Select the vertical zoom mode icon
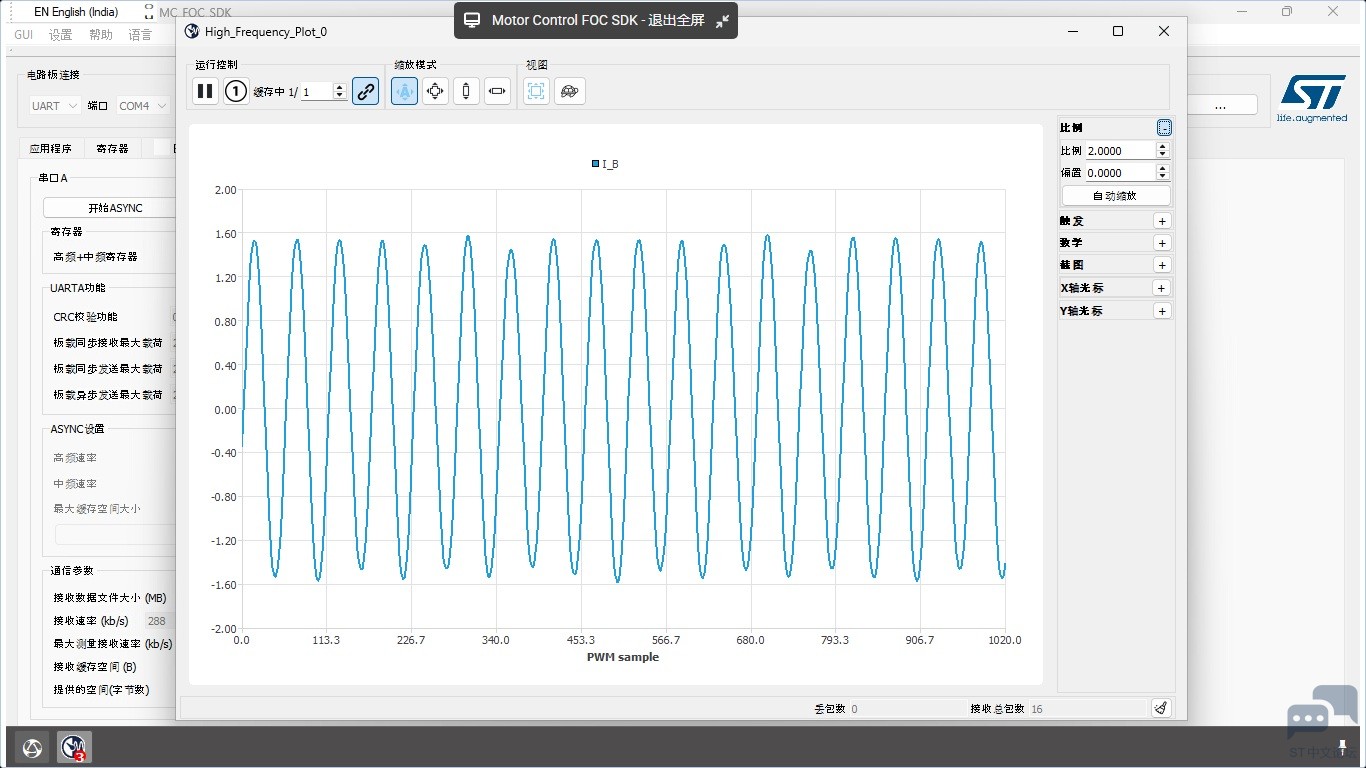Viewport: 1366px width, 768px height. pyautogui.click(x=466, y=91)
